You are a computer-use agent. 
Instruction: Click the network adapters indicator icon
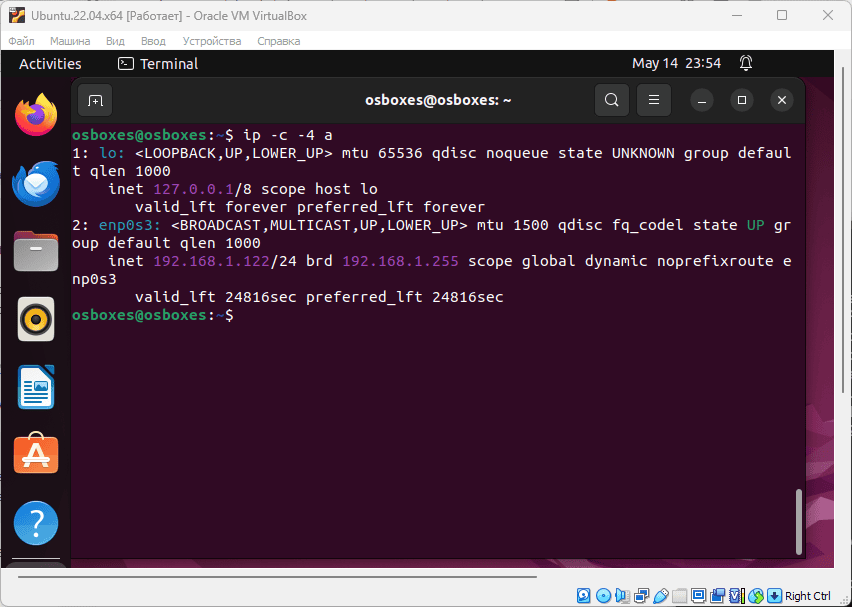[641, 596]
